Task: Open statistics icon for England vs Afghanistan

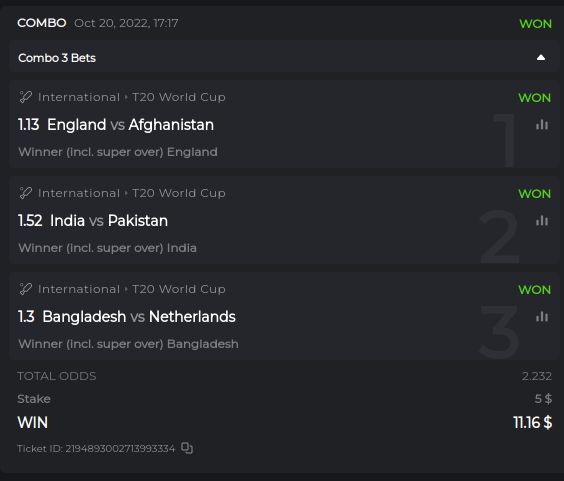Action: point(542,125)
